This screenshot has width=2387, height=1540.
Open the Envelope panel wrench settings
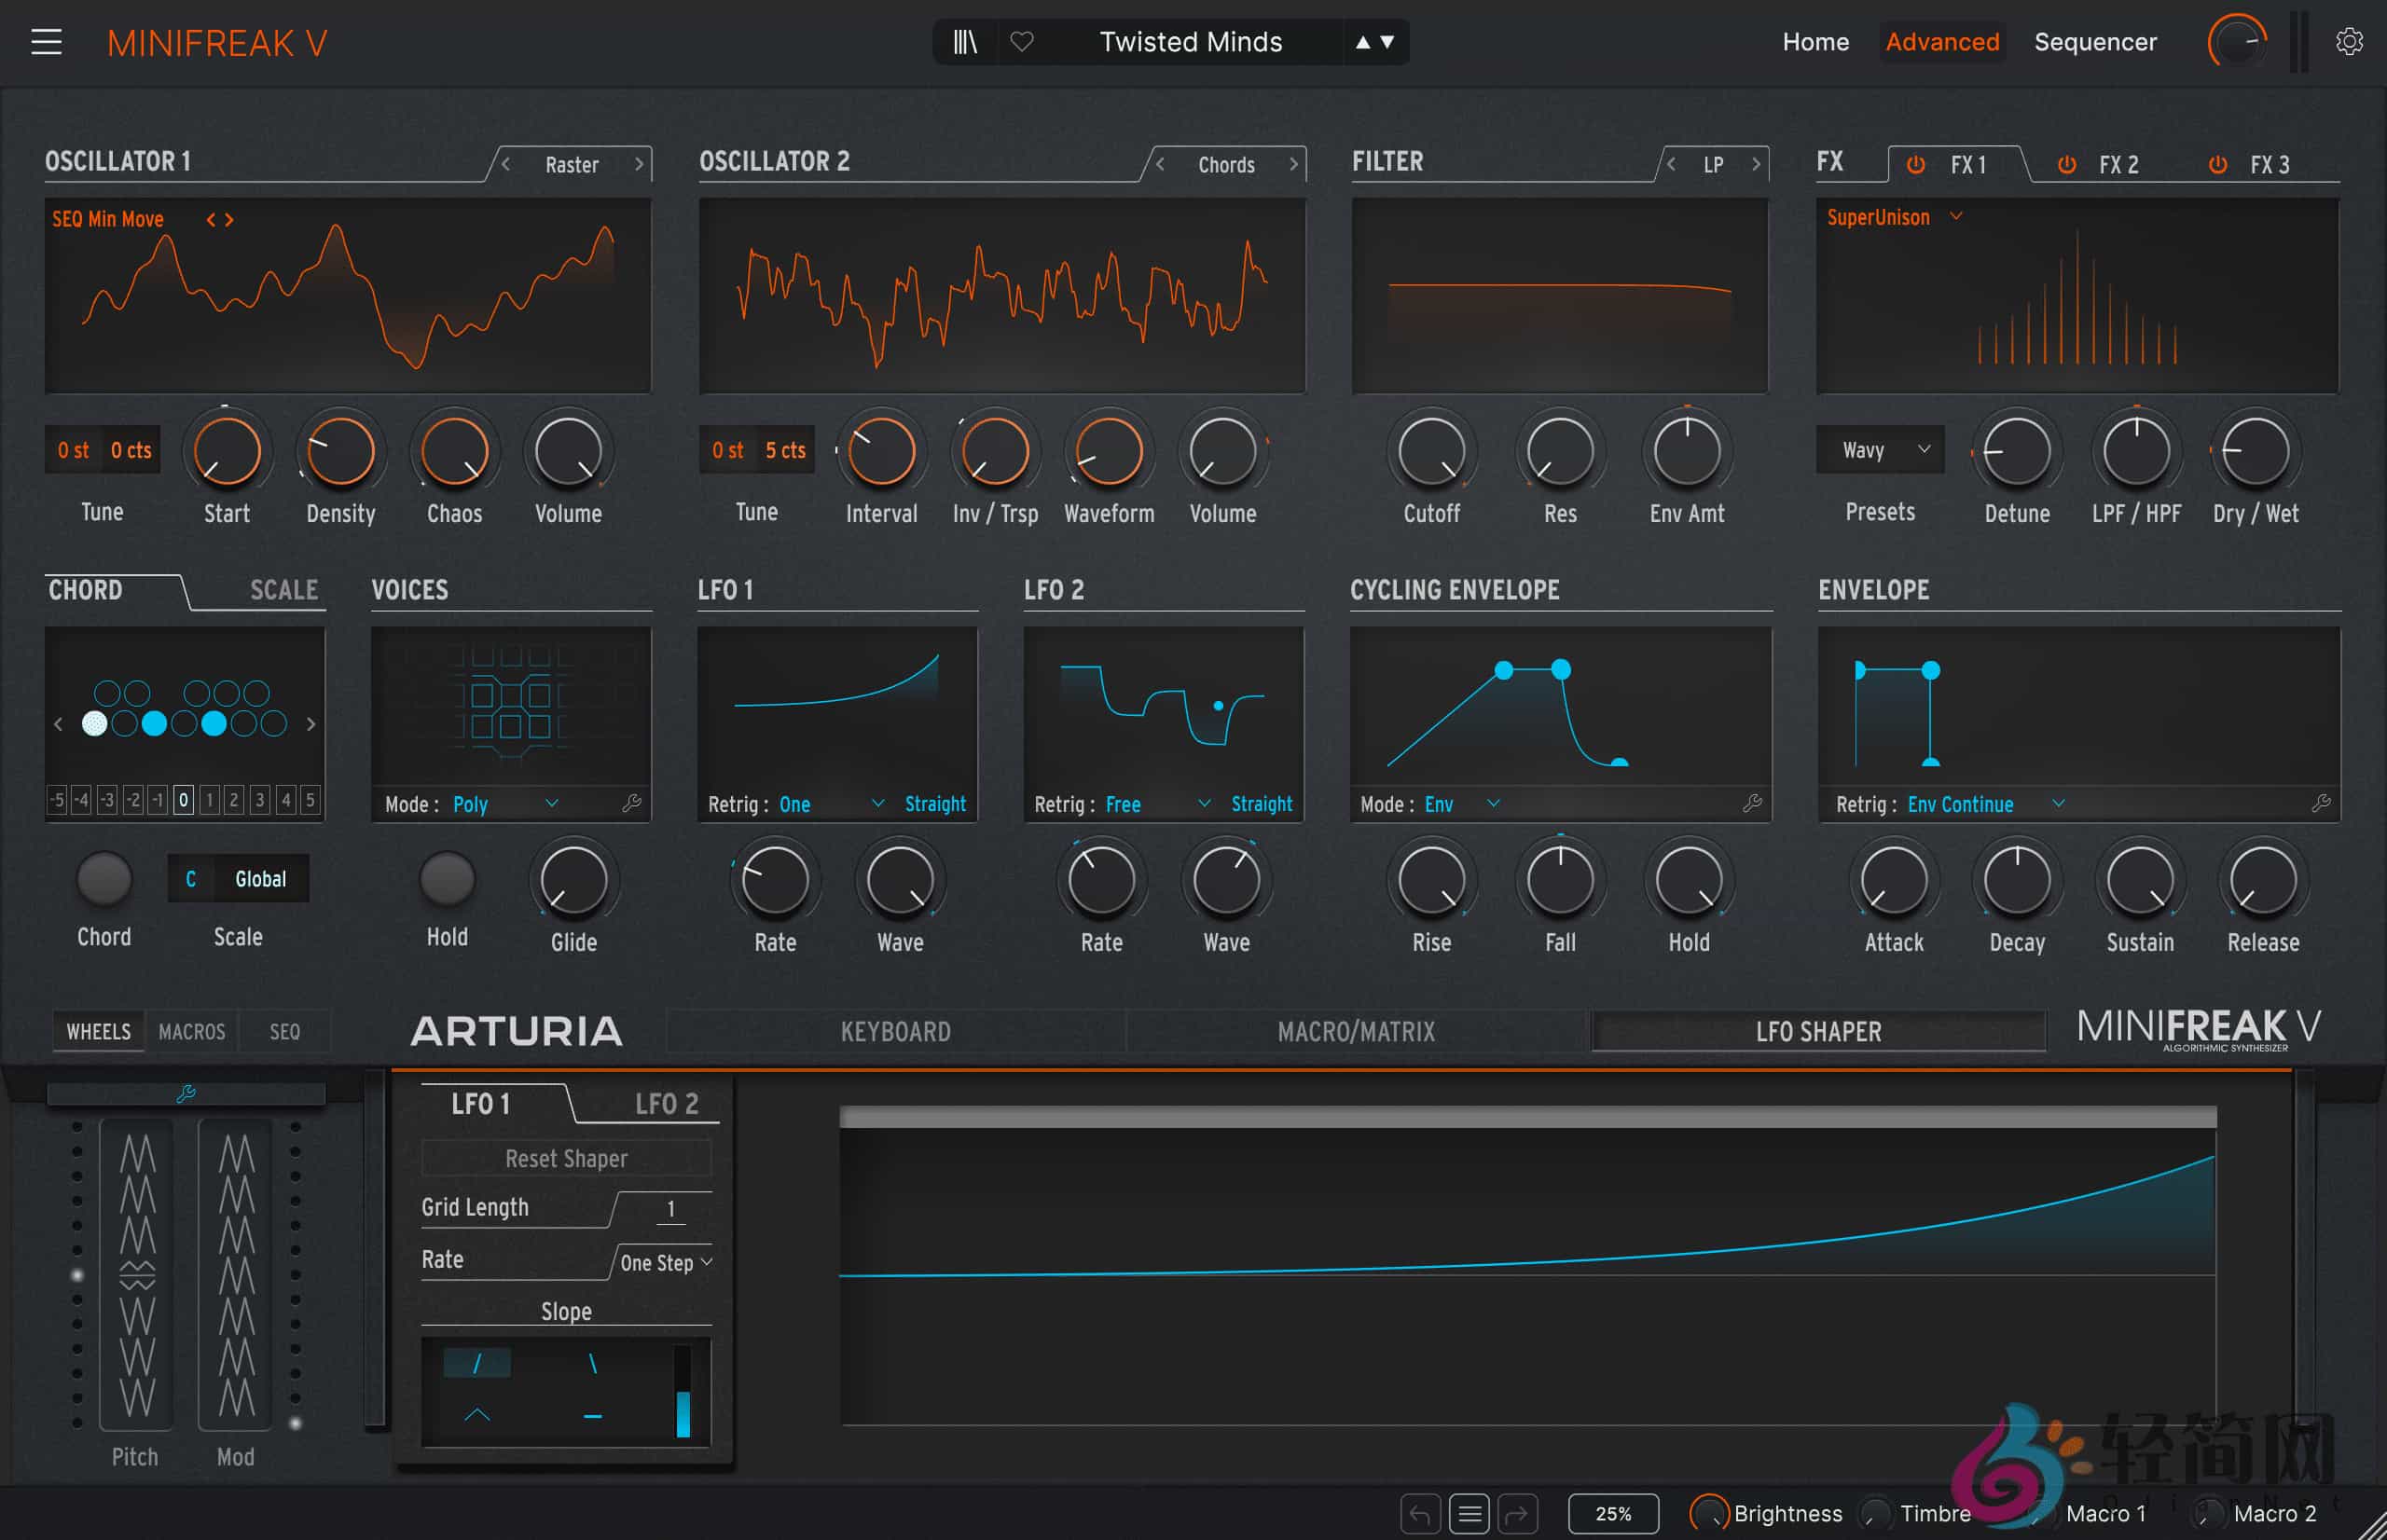pos(2321,803)
